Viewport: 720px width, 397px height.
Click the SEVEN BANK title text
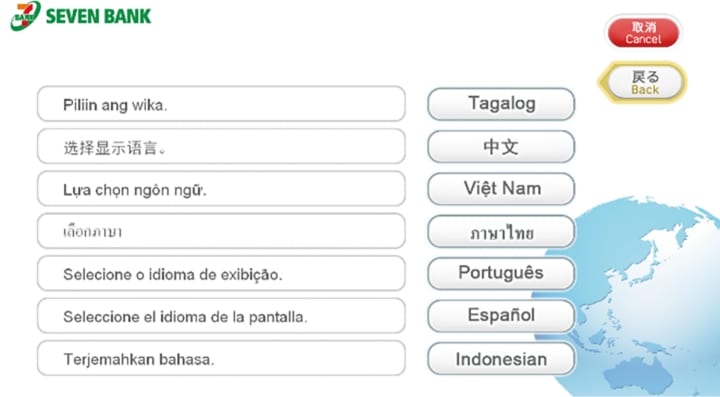click(98, 17)
